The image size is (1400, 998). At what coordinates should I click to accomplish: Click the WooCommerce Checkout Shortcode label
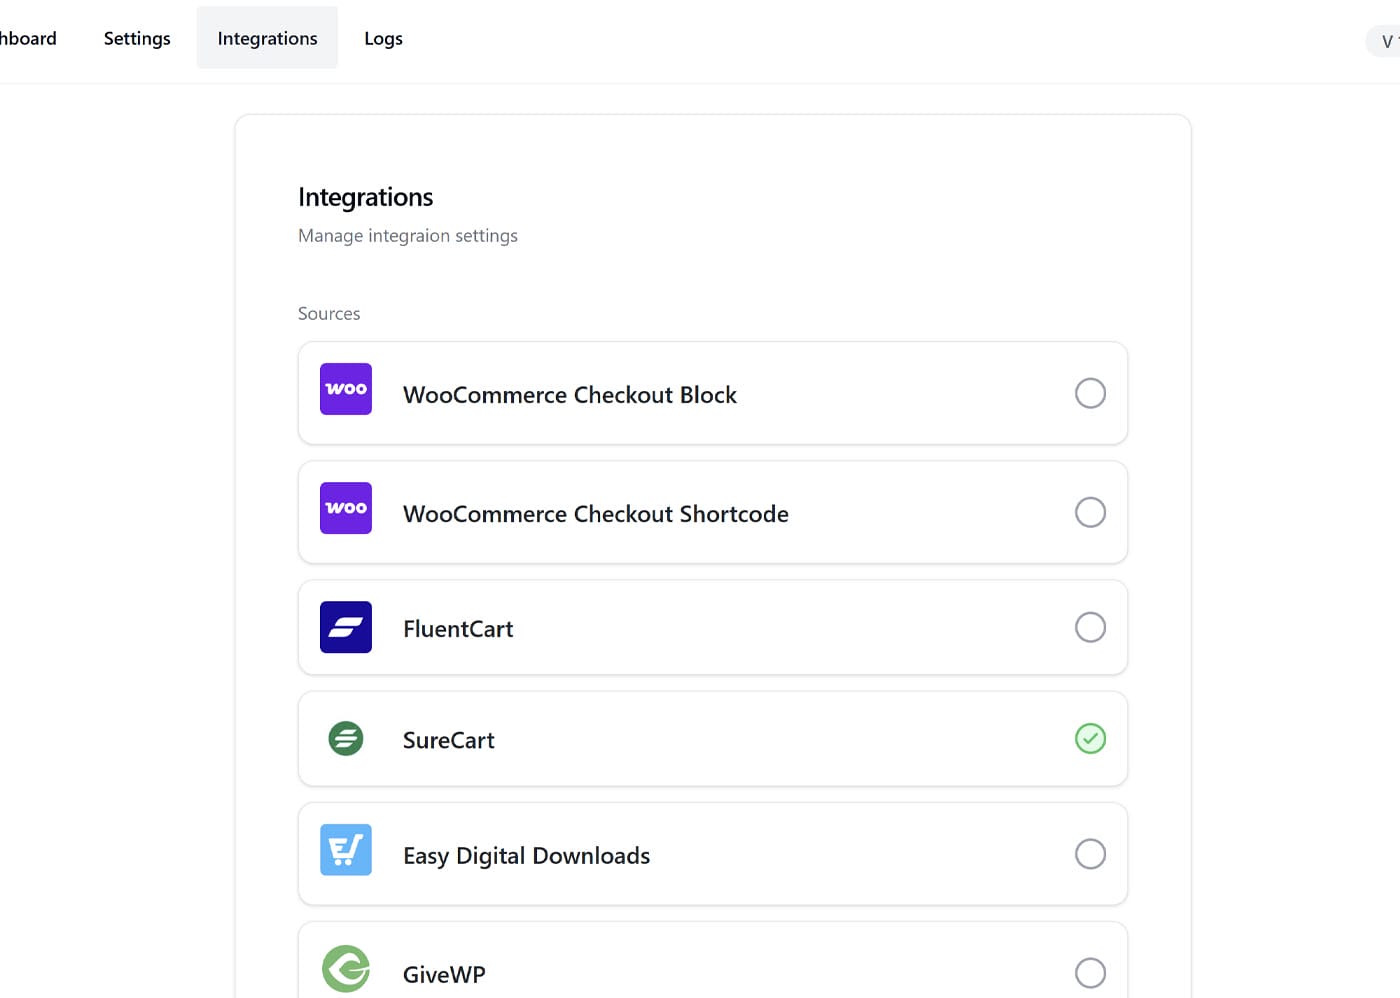(x=596, y=514)
